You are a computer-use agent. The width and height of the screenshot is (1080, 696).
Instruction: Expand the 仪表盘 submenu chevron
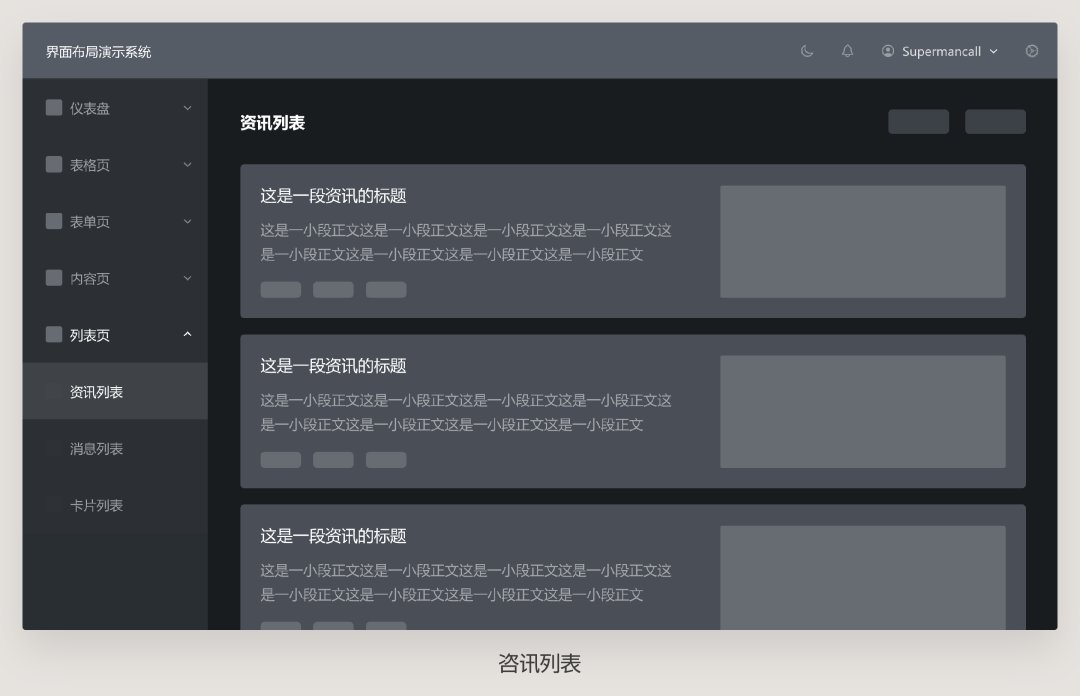(x=187, y=108)
